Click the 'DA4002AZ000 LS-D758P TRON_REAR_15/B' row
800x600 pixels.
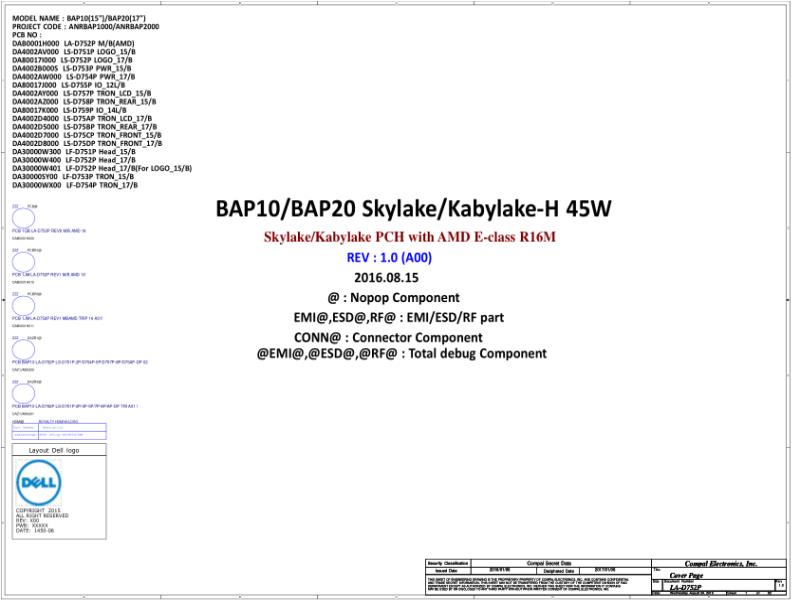[x=84, y=102]
